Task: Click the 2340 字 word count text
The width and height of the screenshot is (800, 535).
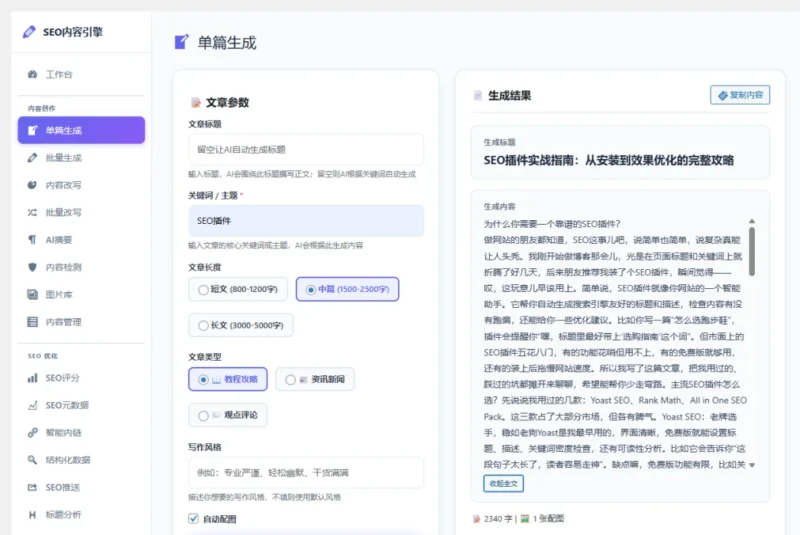Action: point(498,519)
